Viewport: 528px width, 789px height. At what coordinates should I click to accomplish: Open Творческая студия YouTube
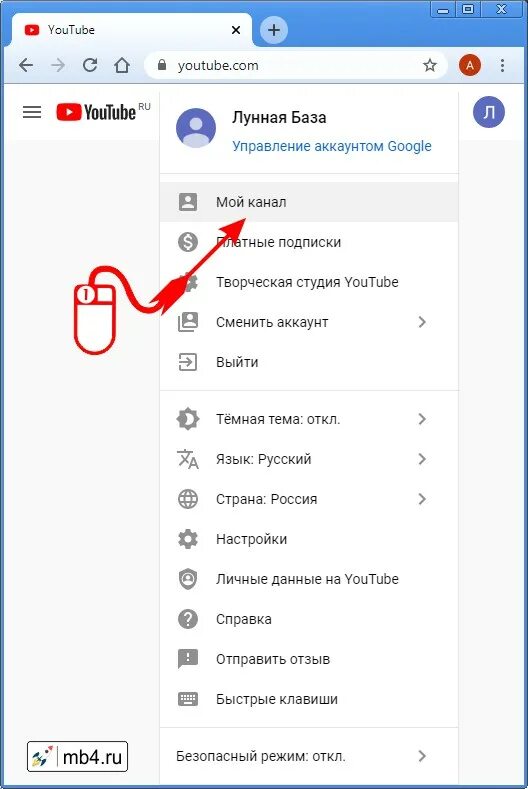click(309, 282)
